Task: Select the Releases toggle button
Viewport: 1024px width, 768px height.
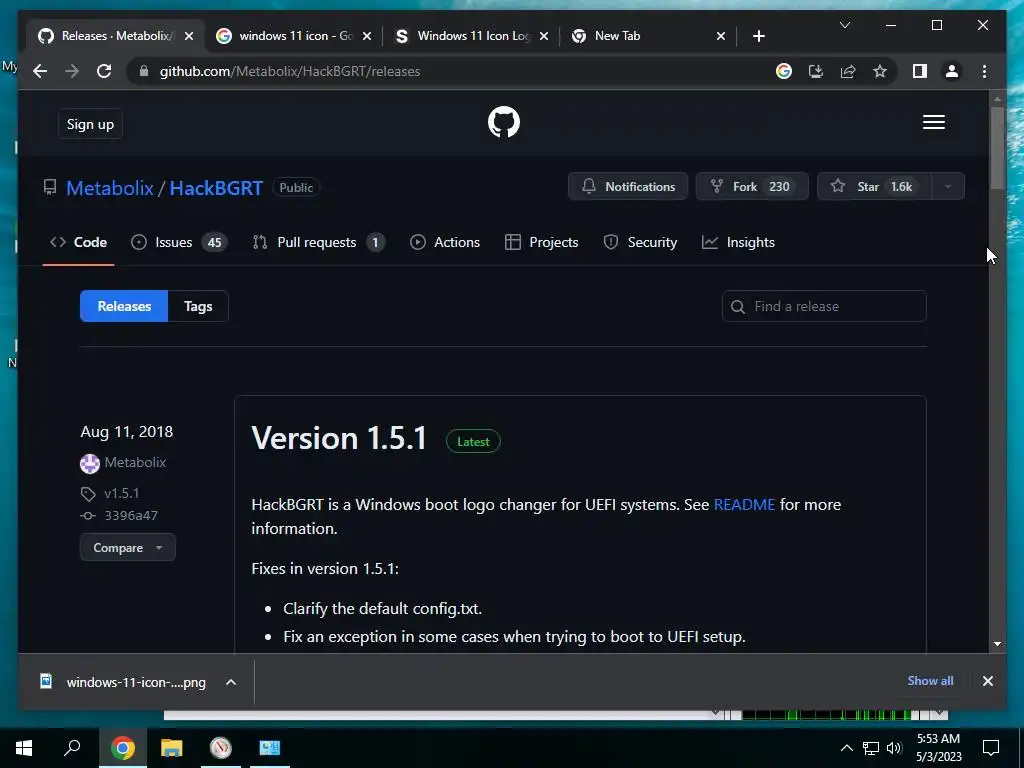Action: (x=124, y=306)
